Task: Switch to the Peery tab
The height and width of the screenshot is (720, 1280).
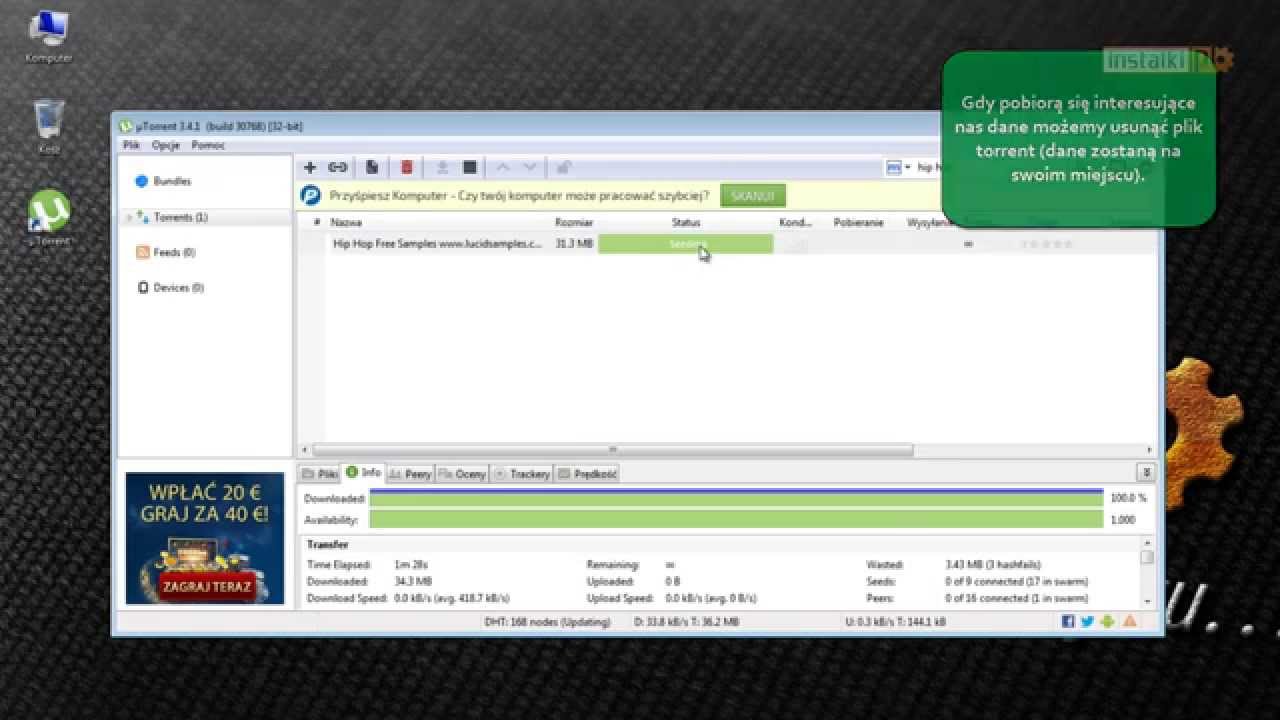Action: tap(410, 473)
